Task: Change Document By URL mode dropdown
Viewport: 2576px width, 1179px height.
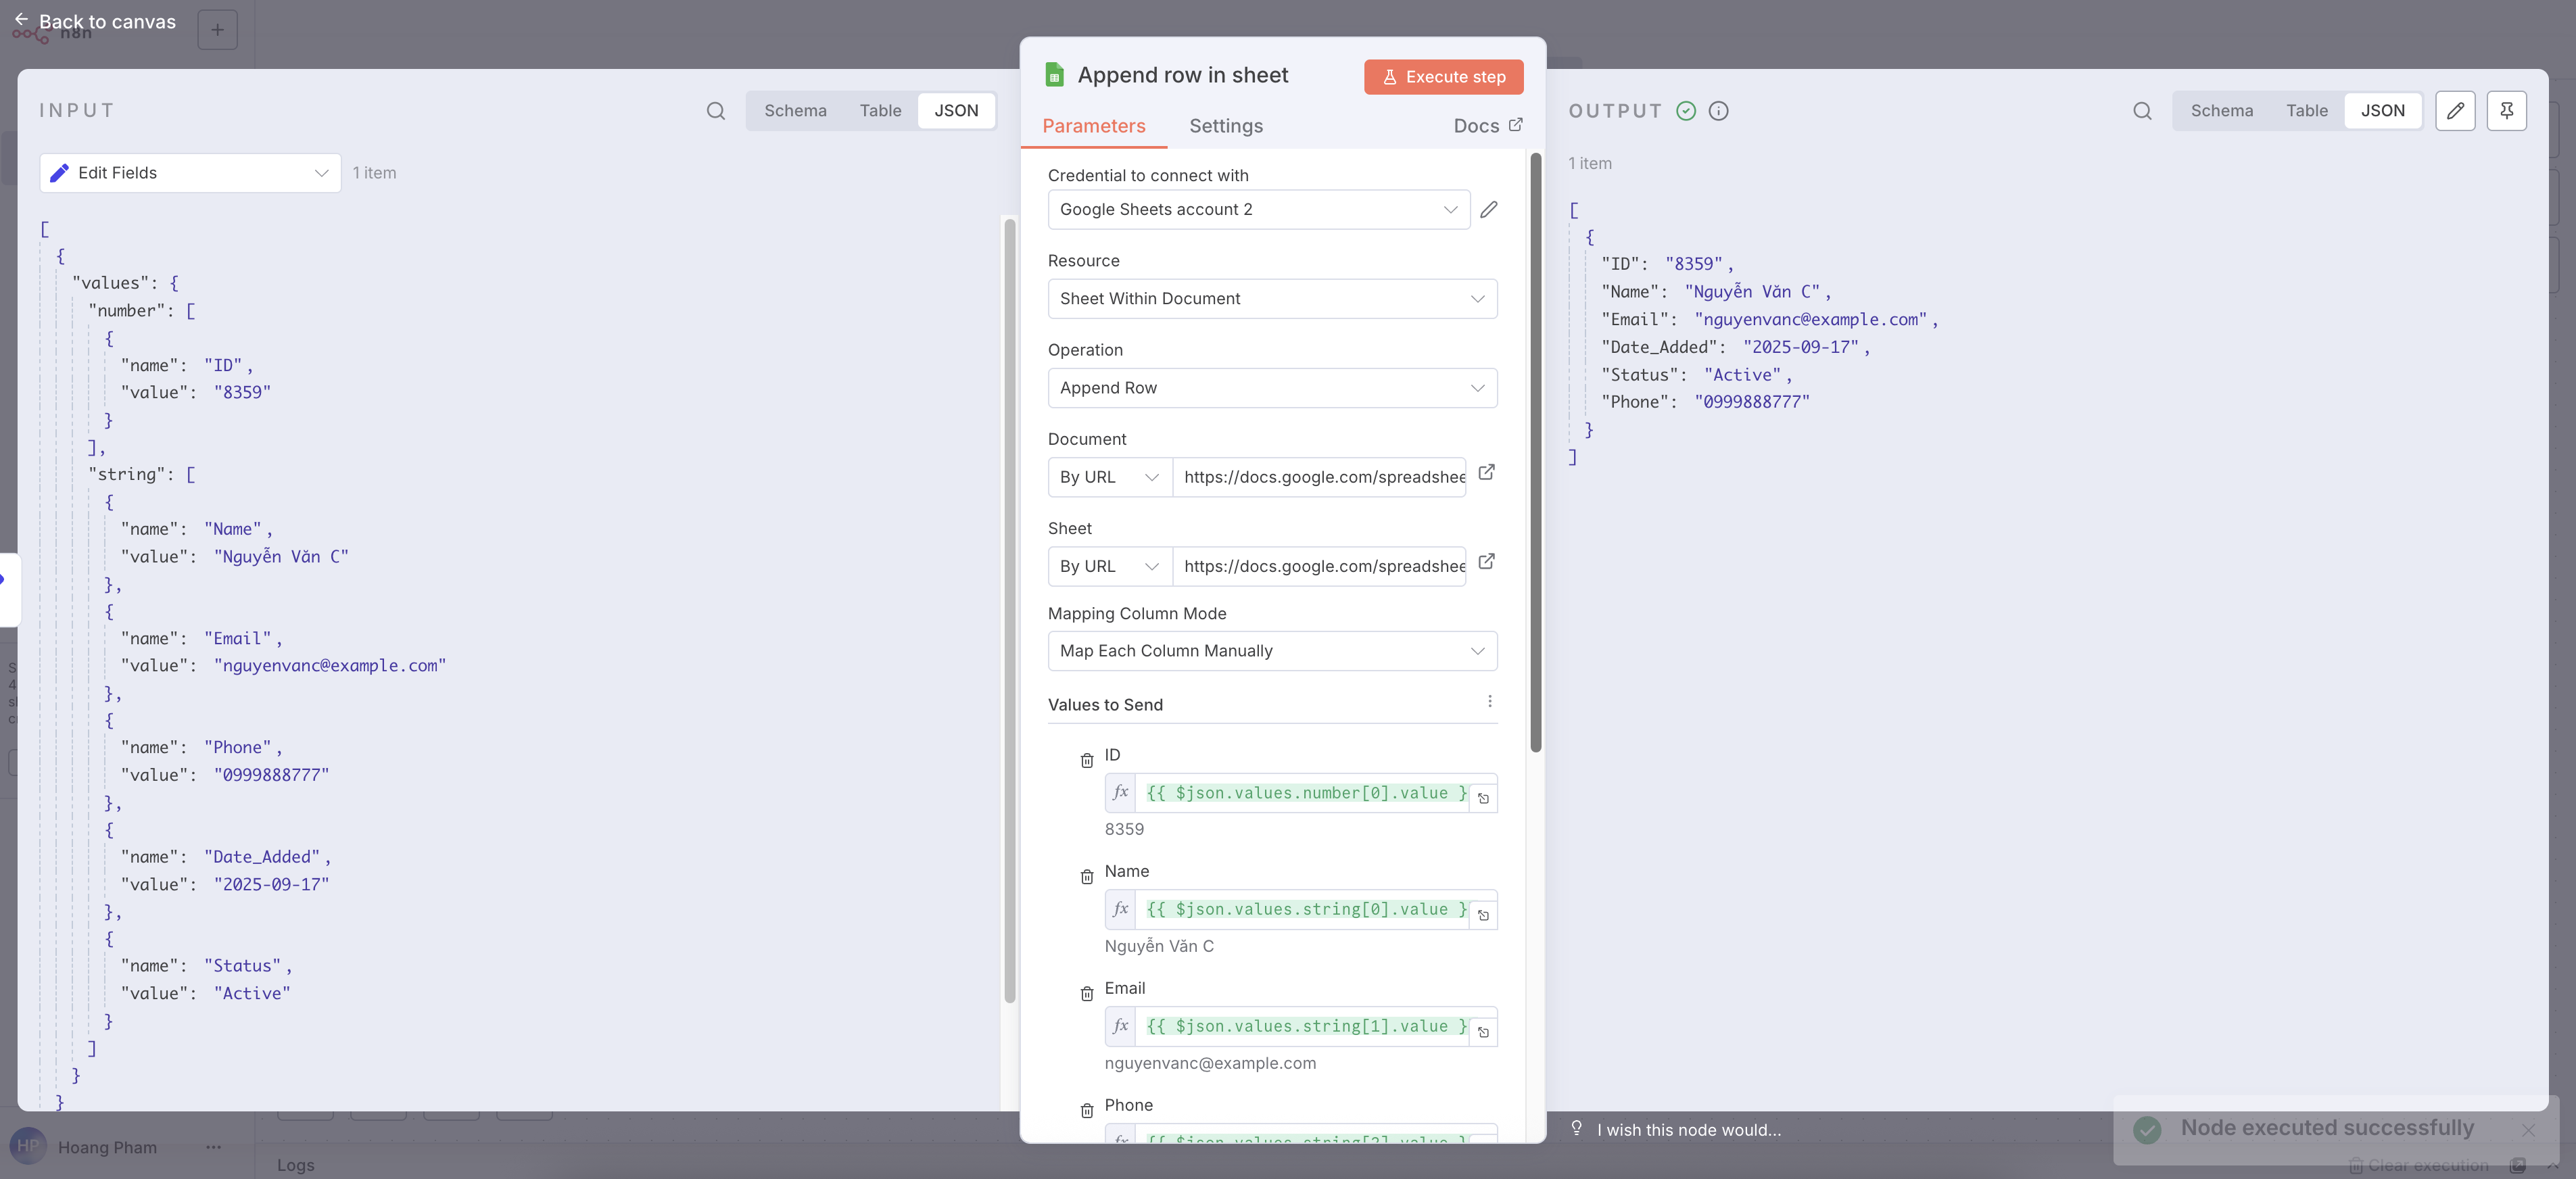Action: [x=1110, y=477]
